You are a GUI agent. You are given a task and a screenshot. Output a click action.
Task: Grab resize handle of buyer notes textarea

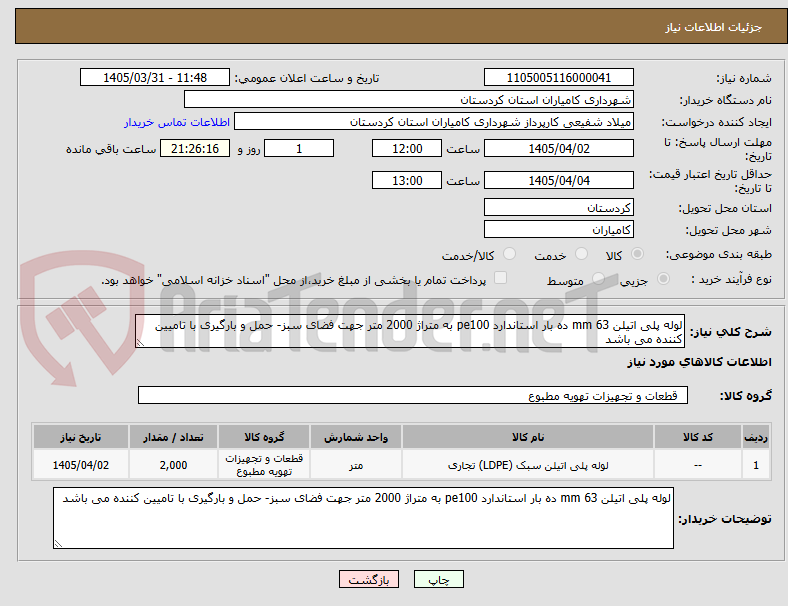click(58, 543)
